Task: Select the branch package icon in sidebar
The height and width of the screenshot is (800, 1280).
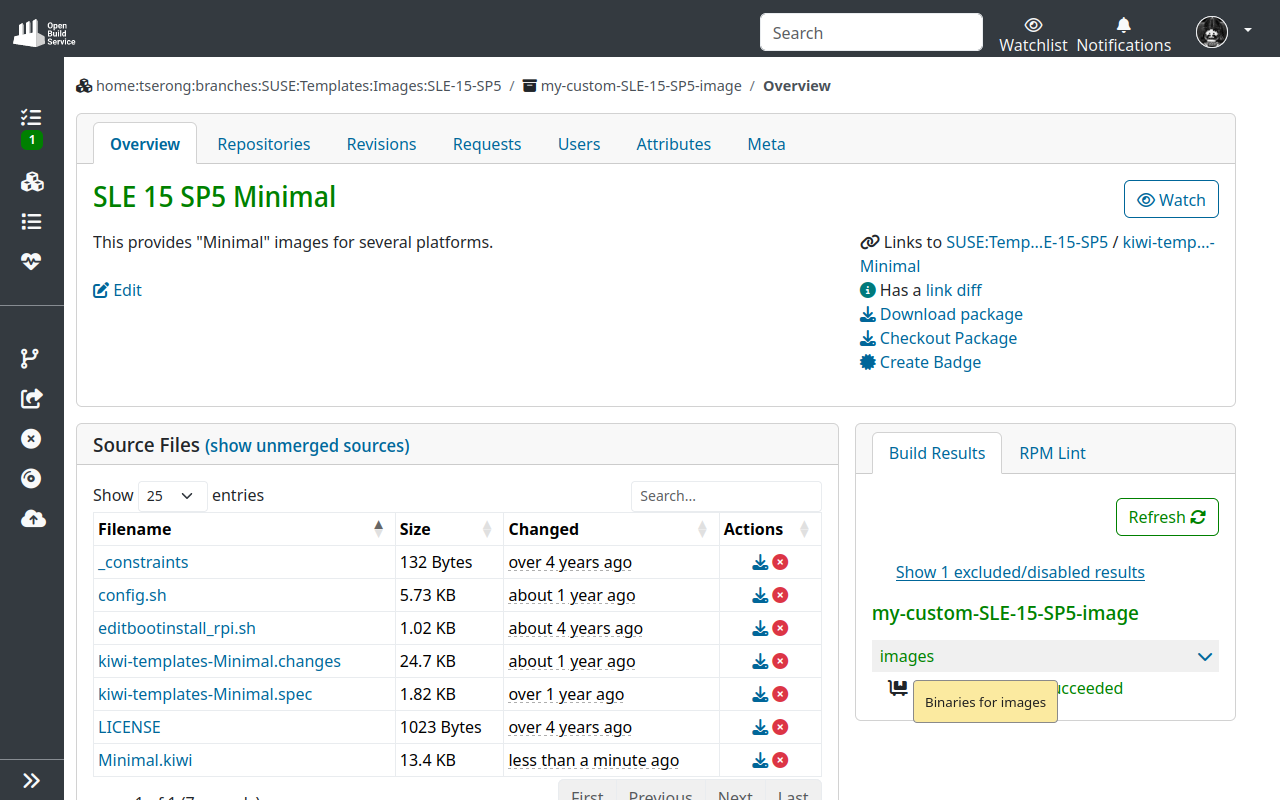Action: click(x=30, y=357)
